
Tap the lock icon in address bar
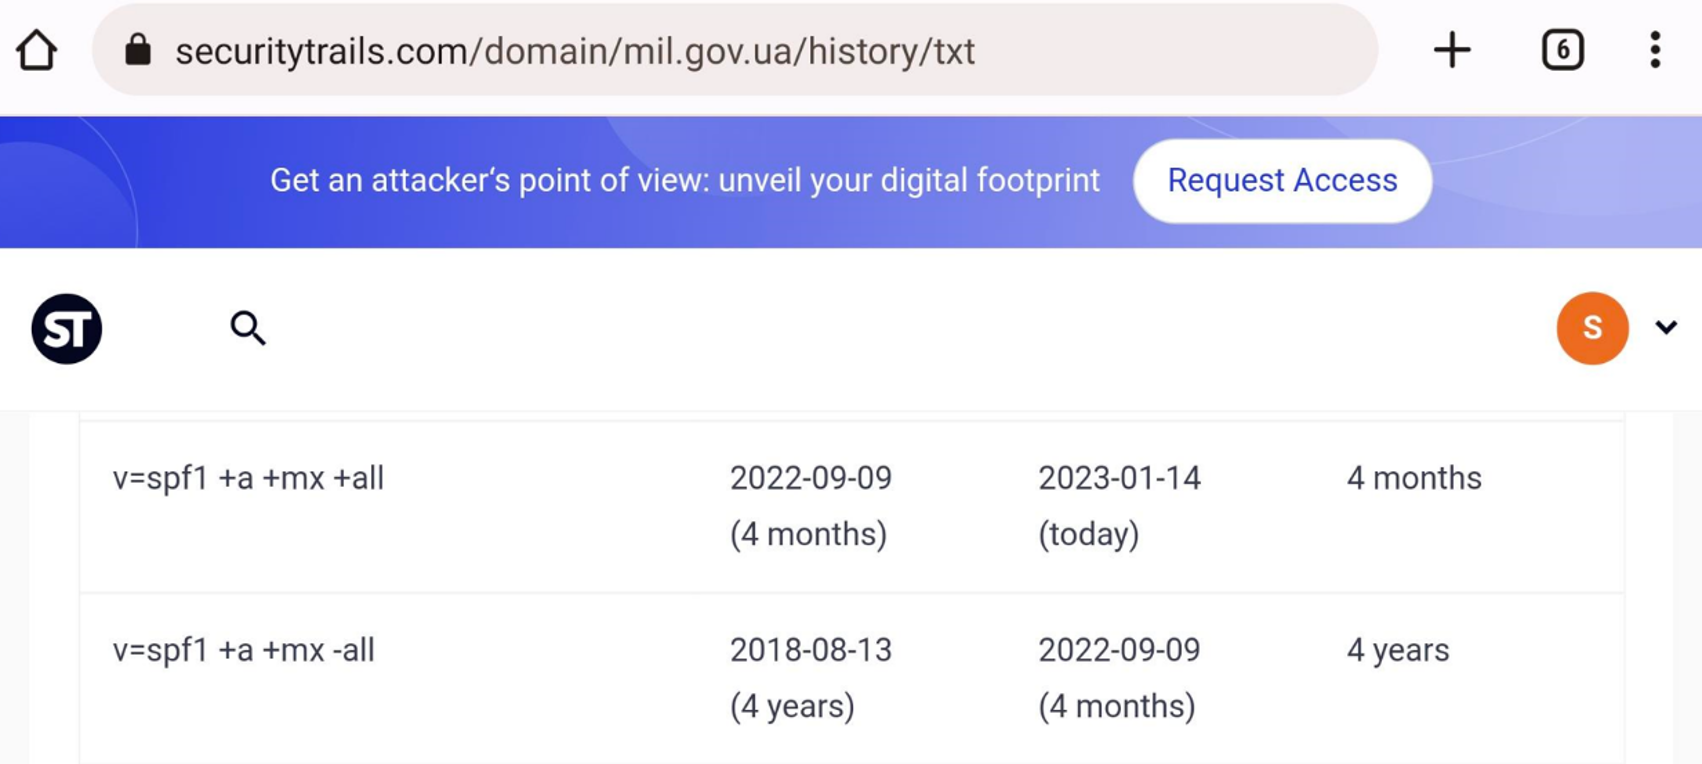pos(138,49)
